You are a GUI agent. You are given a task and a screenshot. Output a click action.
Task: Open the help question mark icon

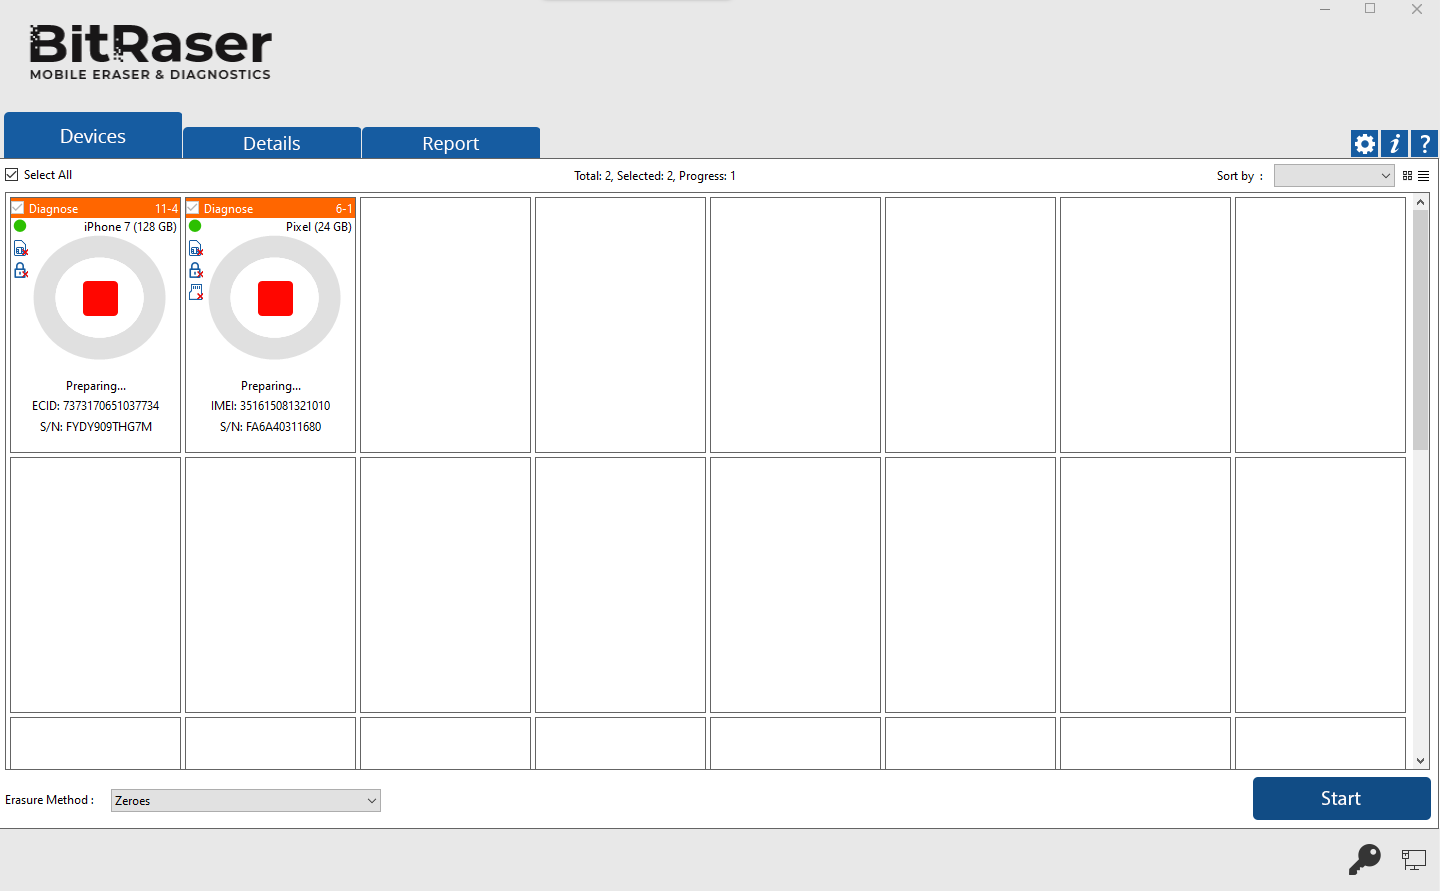tap(1424, 144)
